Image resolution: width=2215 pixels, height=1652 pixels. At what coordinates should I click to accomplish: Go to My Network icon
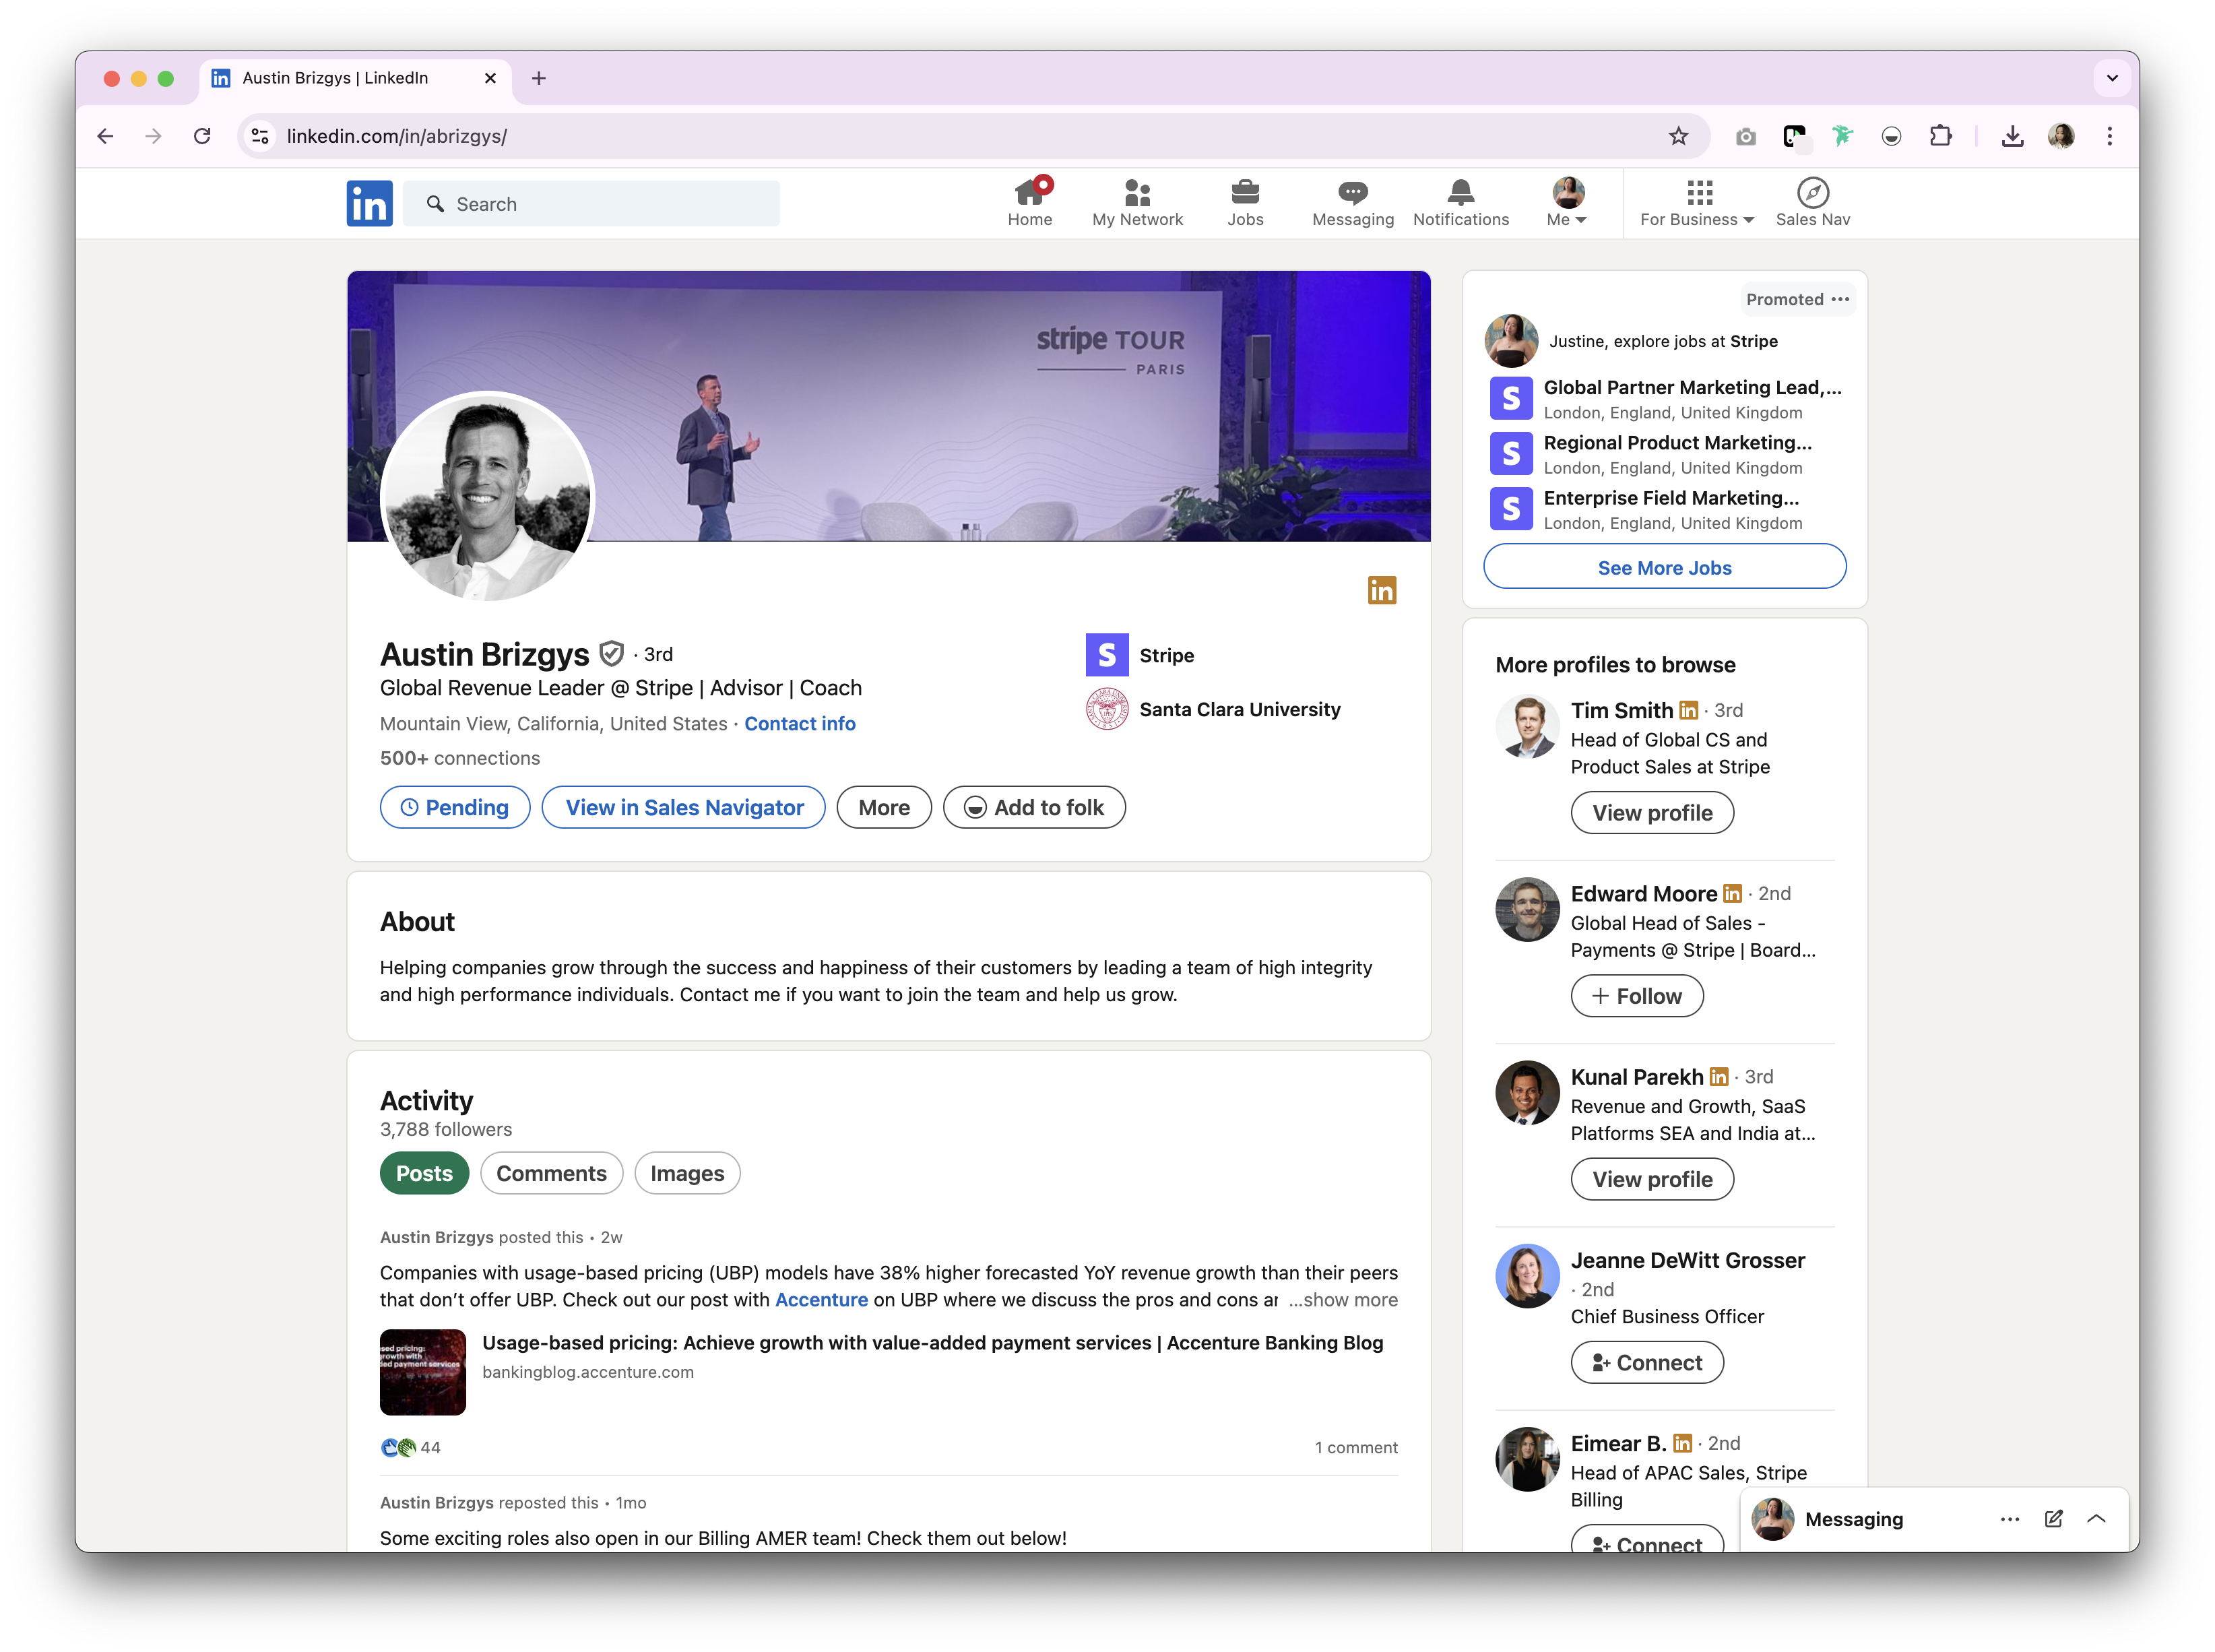coord(1137,193)
